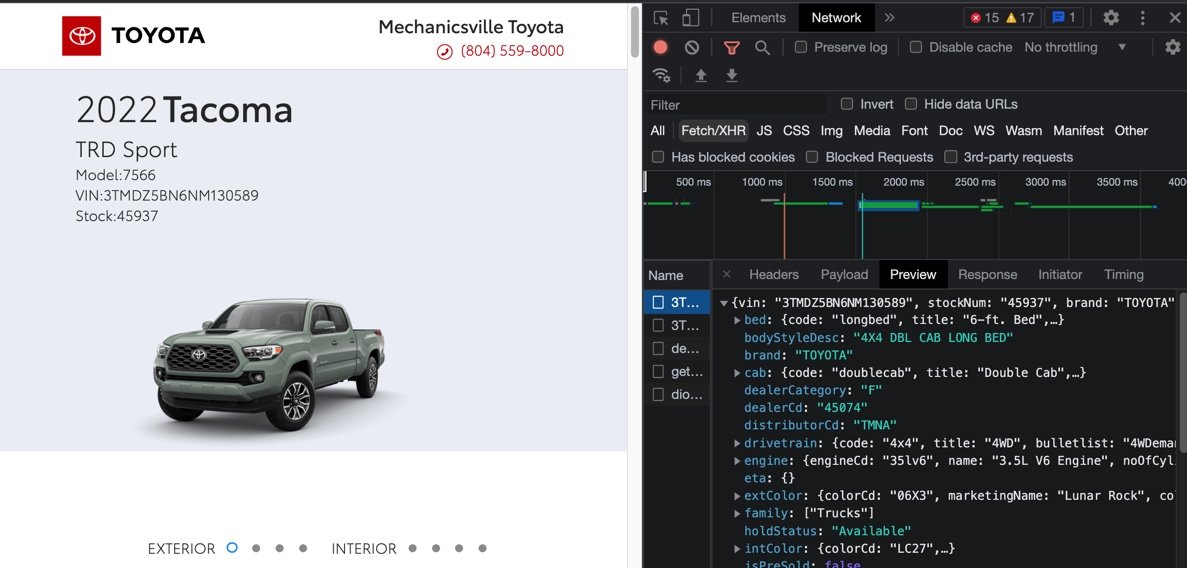Filter requests by WS
1187x568 pixels.
(984, 130)
